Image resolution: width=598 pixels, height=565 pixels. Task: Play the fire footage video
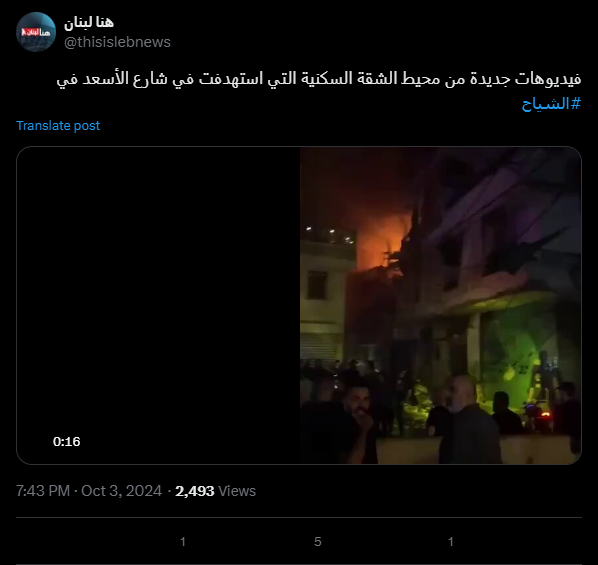coord(299,305)
